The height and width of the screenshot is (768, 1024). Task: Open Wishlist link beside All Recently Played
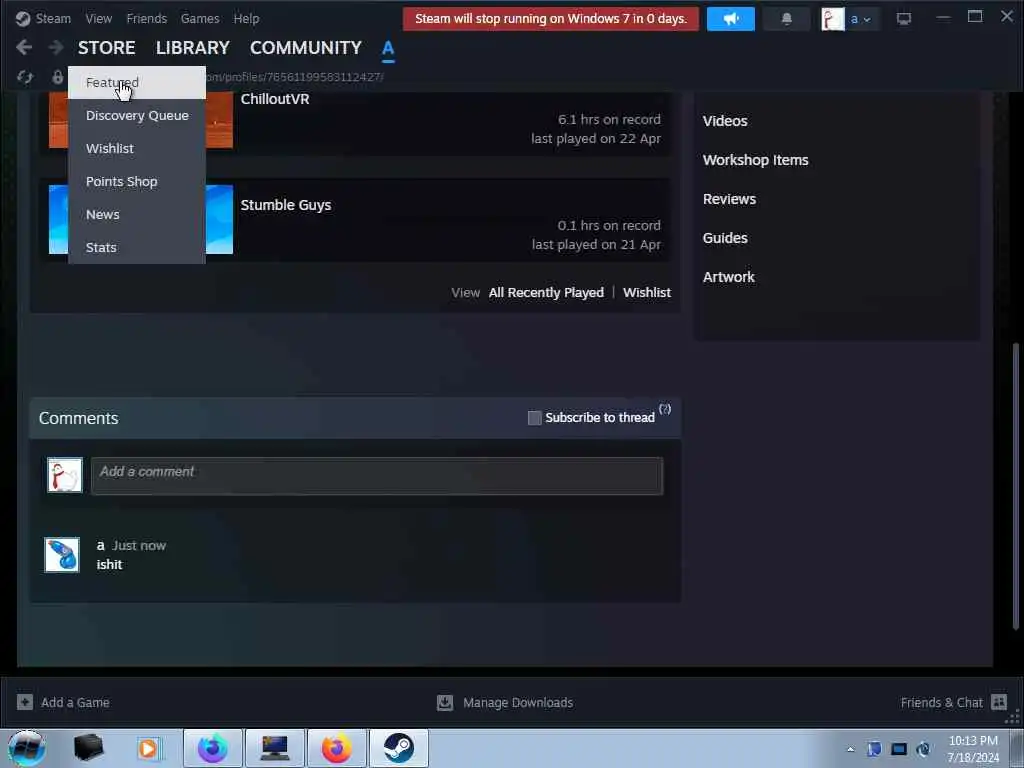pos(647,293)
